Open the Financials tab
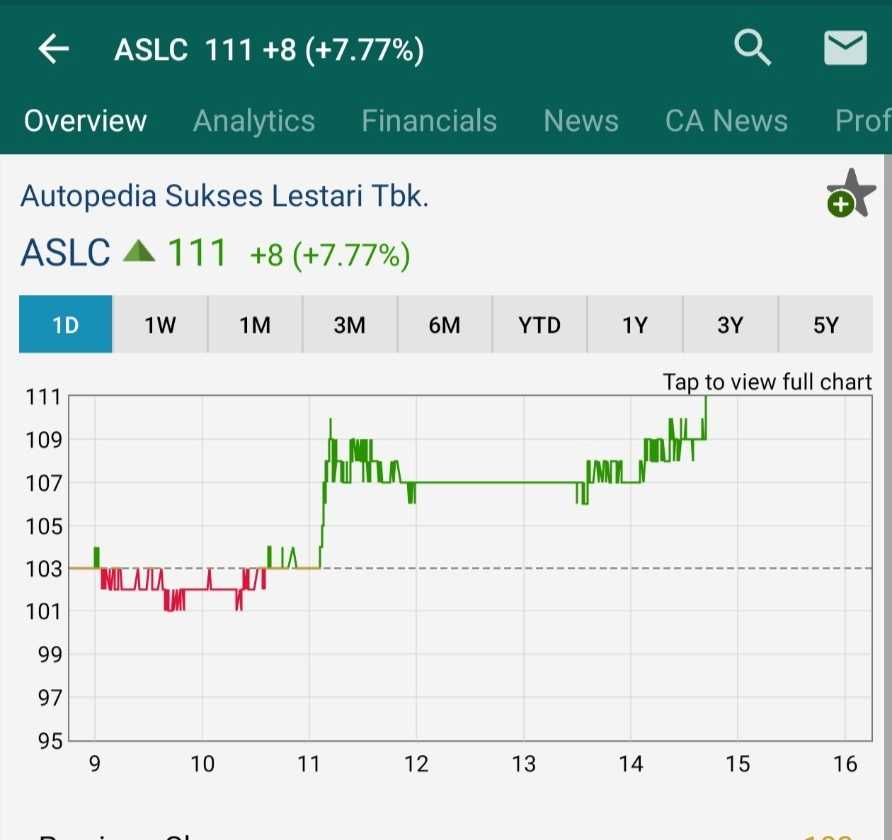The image size is (892, 840). 429,121
